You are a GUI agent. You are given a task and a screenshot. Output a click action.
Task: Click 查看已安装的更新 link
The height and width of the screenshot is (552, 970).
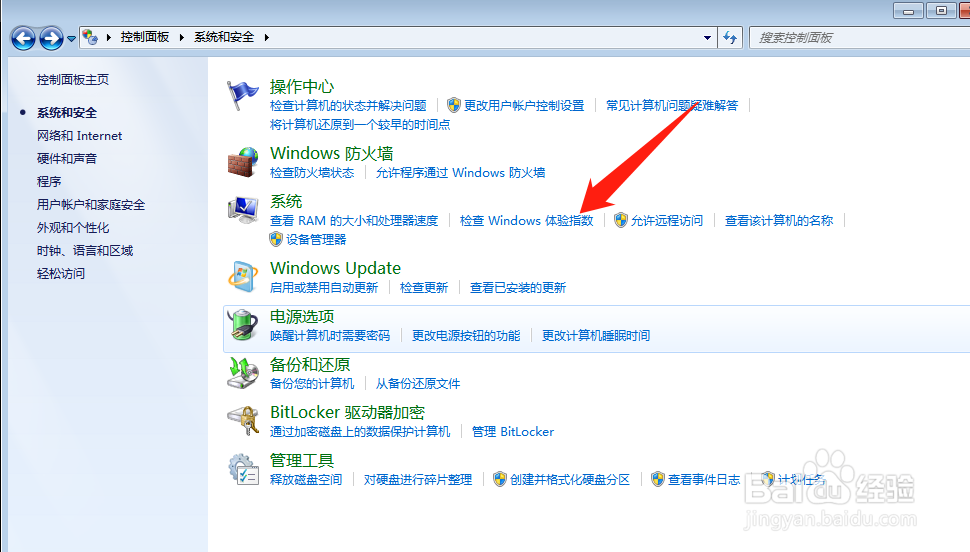pyautogui.click(x=518, y=288)
